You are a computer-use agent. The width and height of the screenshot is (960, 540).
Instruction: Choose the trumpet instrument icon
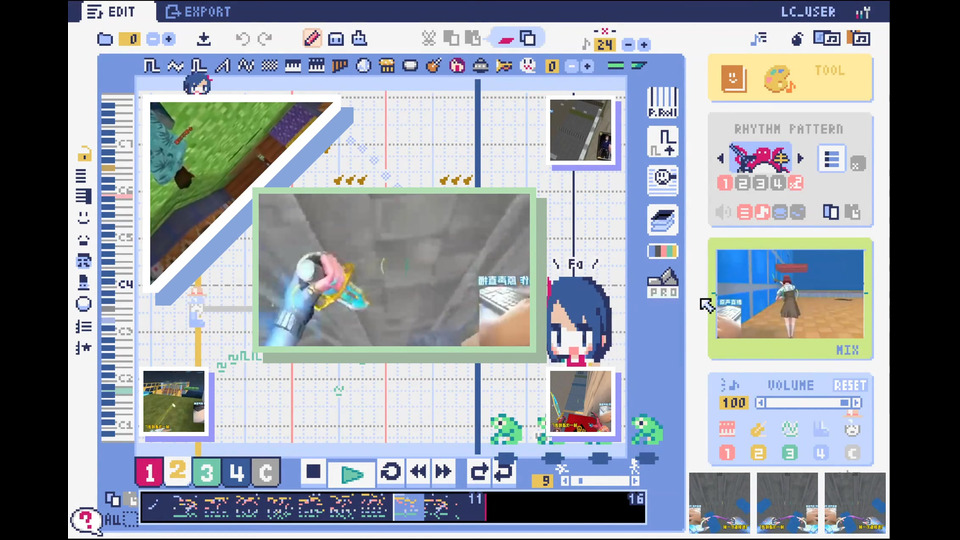(x=504, y=66)
